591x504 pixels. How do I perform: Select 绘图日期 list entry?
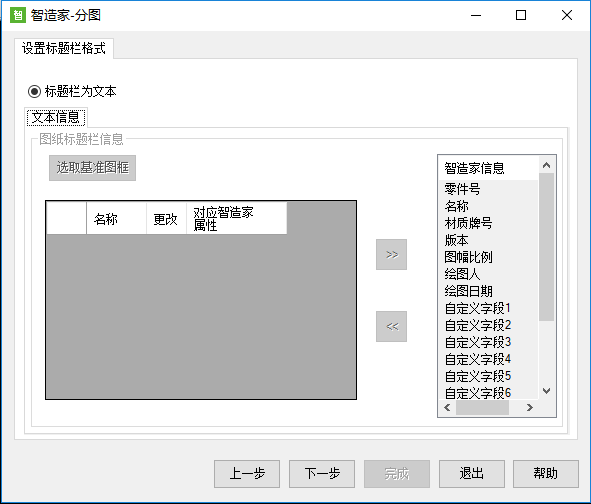coord(488,291)
